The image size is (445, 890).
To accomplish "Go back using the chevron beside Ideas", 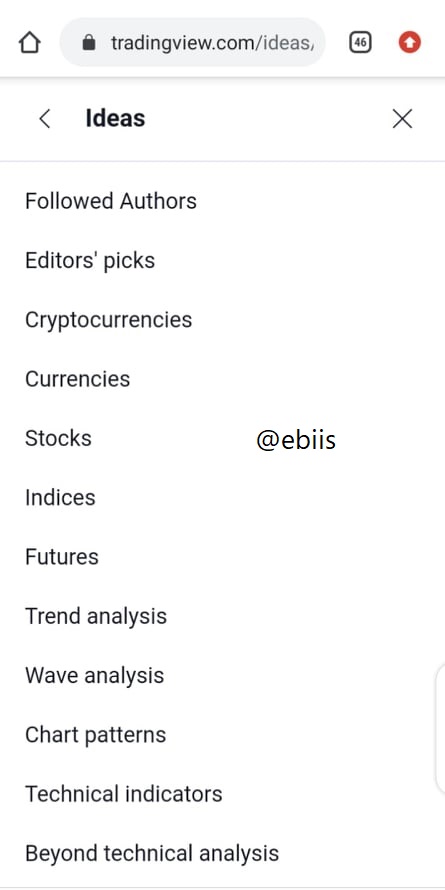I will click(x=44, y=119).
